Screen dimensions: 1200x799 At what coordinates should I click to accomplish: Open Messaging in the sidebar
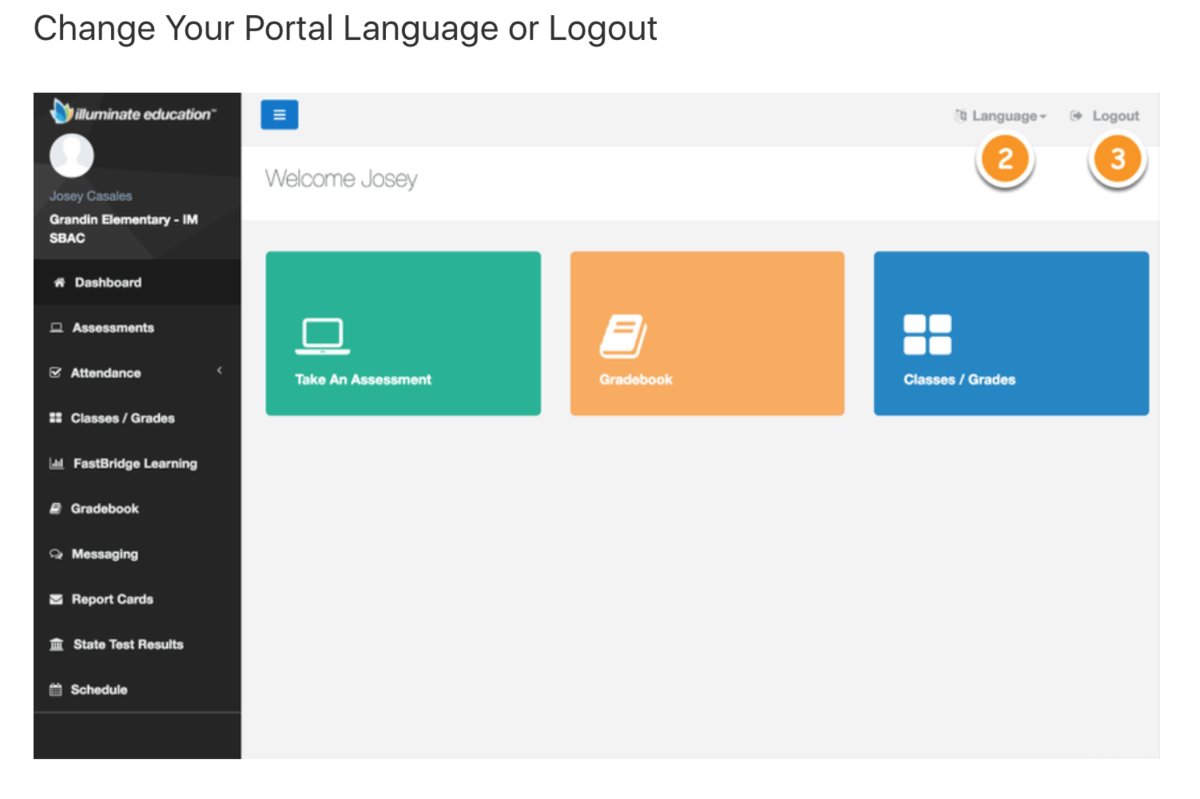137,553
